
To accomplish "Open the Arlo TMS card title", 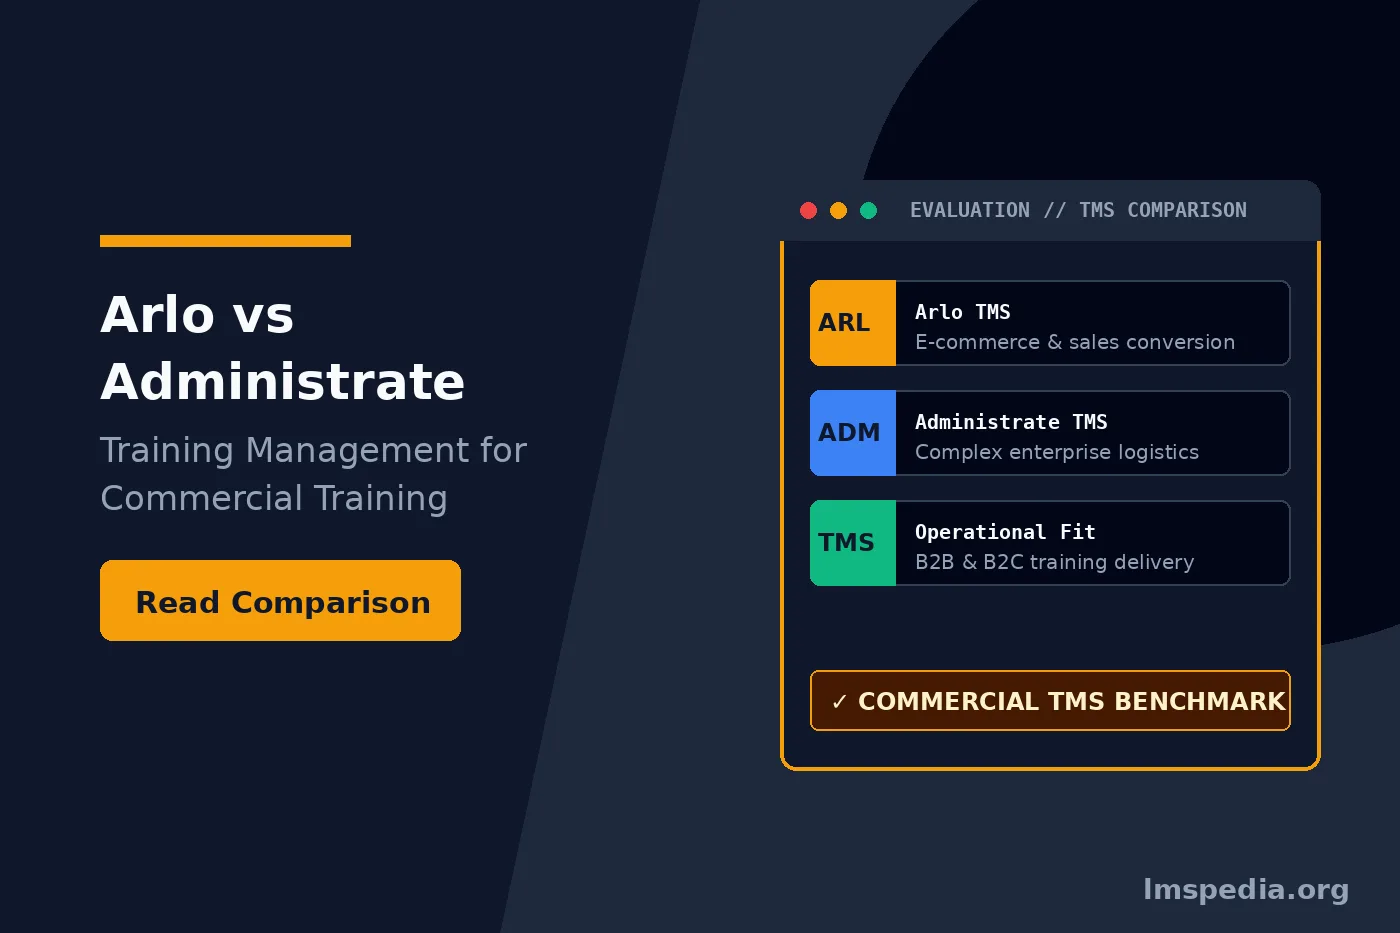I will pos(963,312).
